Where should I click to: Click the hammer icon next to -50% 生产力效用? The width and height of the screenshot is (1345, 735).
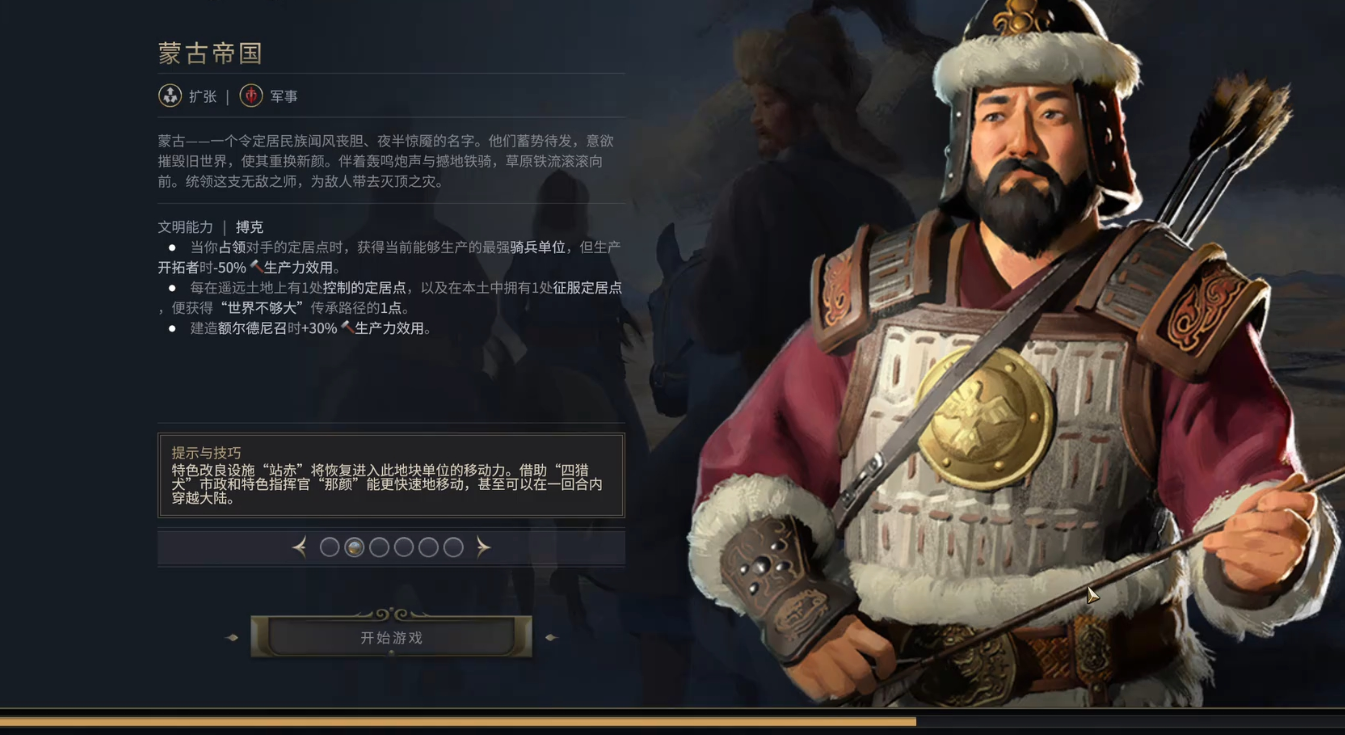[x=256, y=268]
